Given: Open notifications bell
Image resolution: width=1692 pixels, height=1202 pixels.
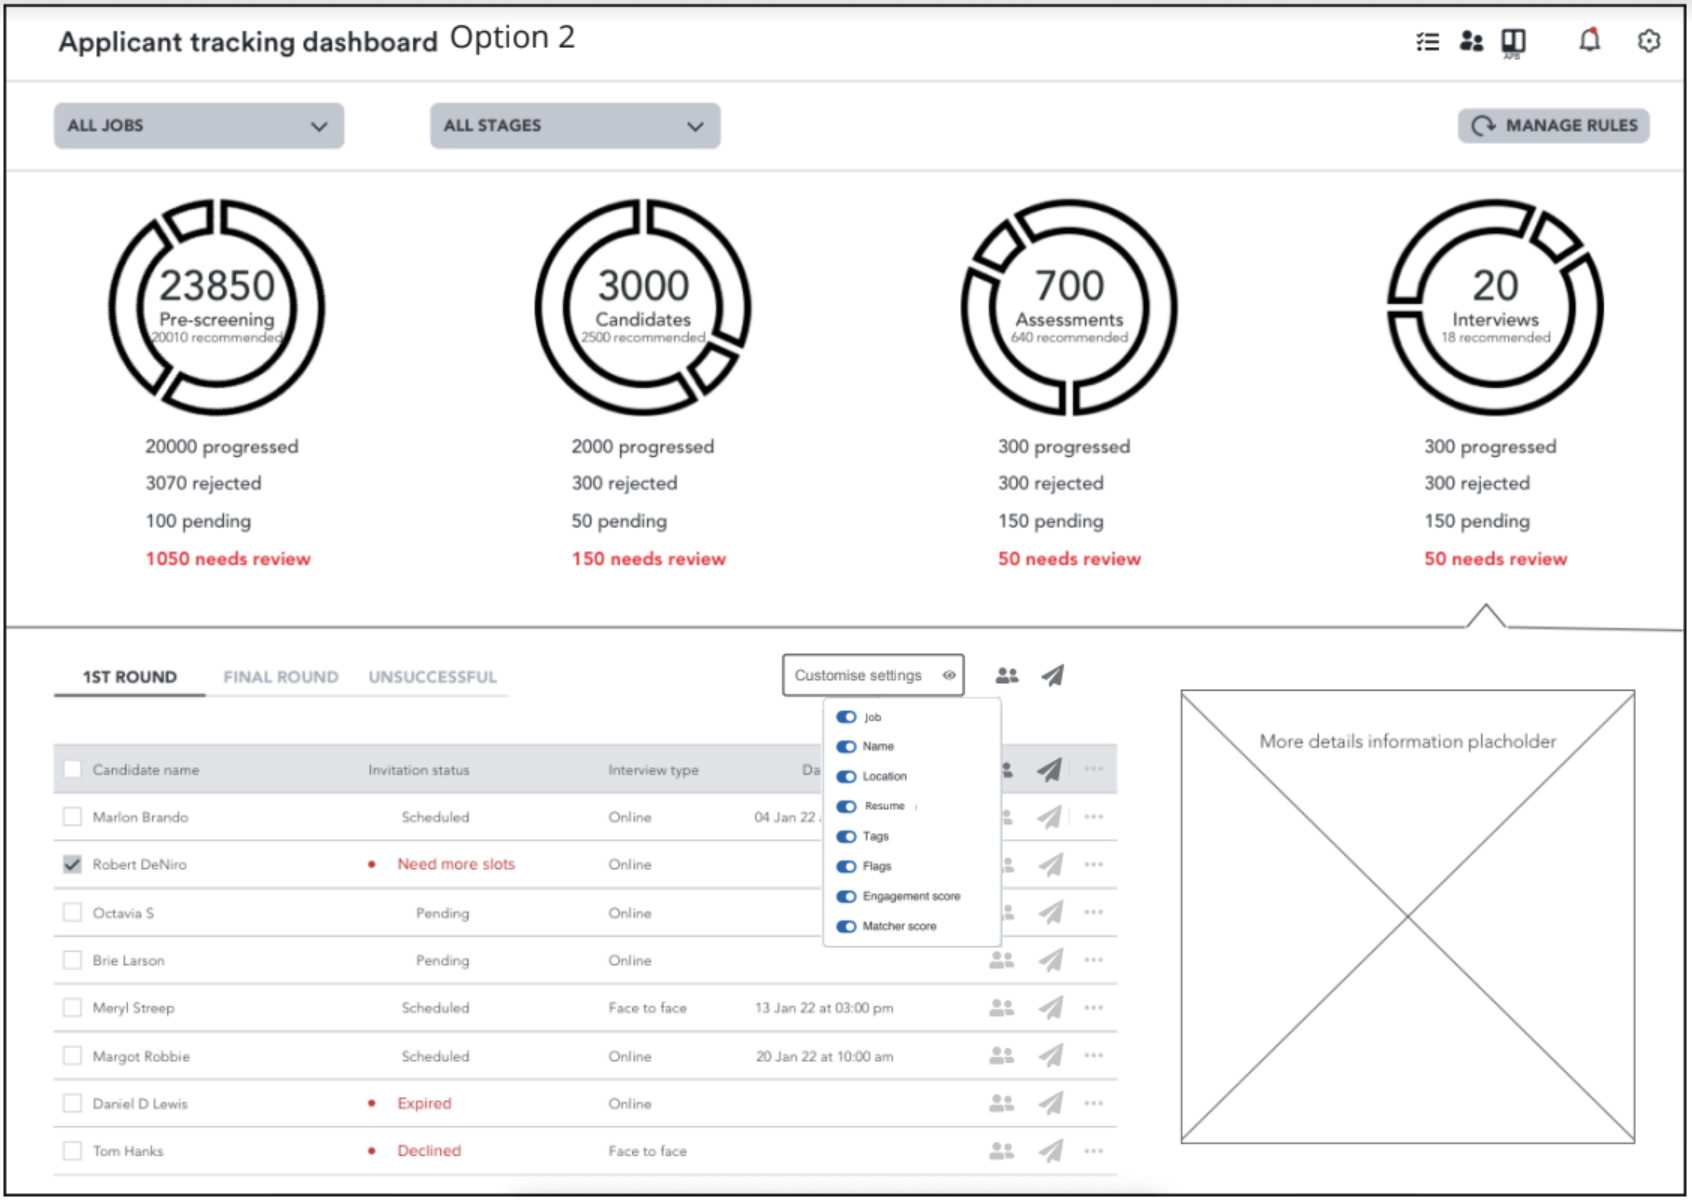Looking at the screenshot, I should point(1589,40).
